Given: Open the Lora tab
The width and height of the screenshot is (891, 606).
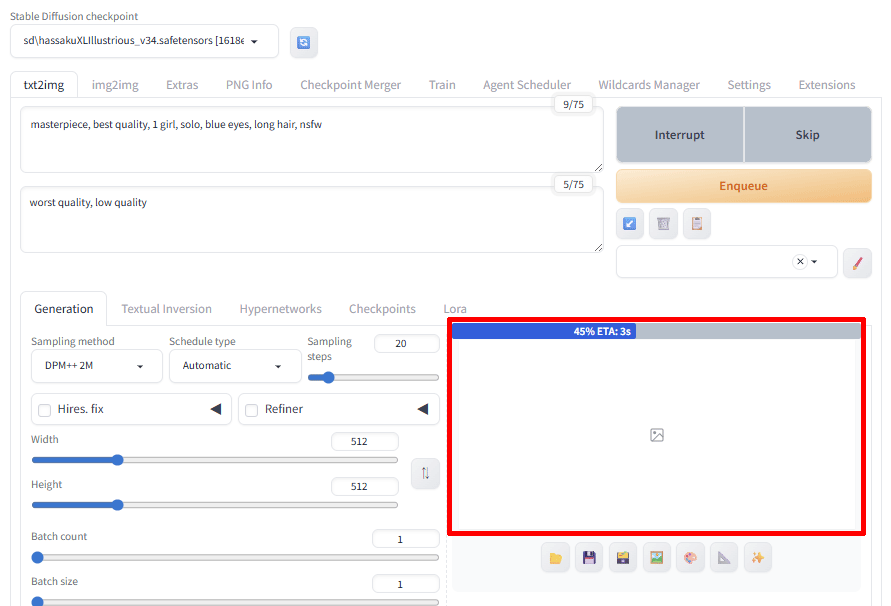Looking at the screenshot, I should click(x=455, y=309).
